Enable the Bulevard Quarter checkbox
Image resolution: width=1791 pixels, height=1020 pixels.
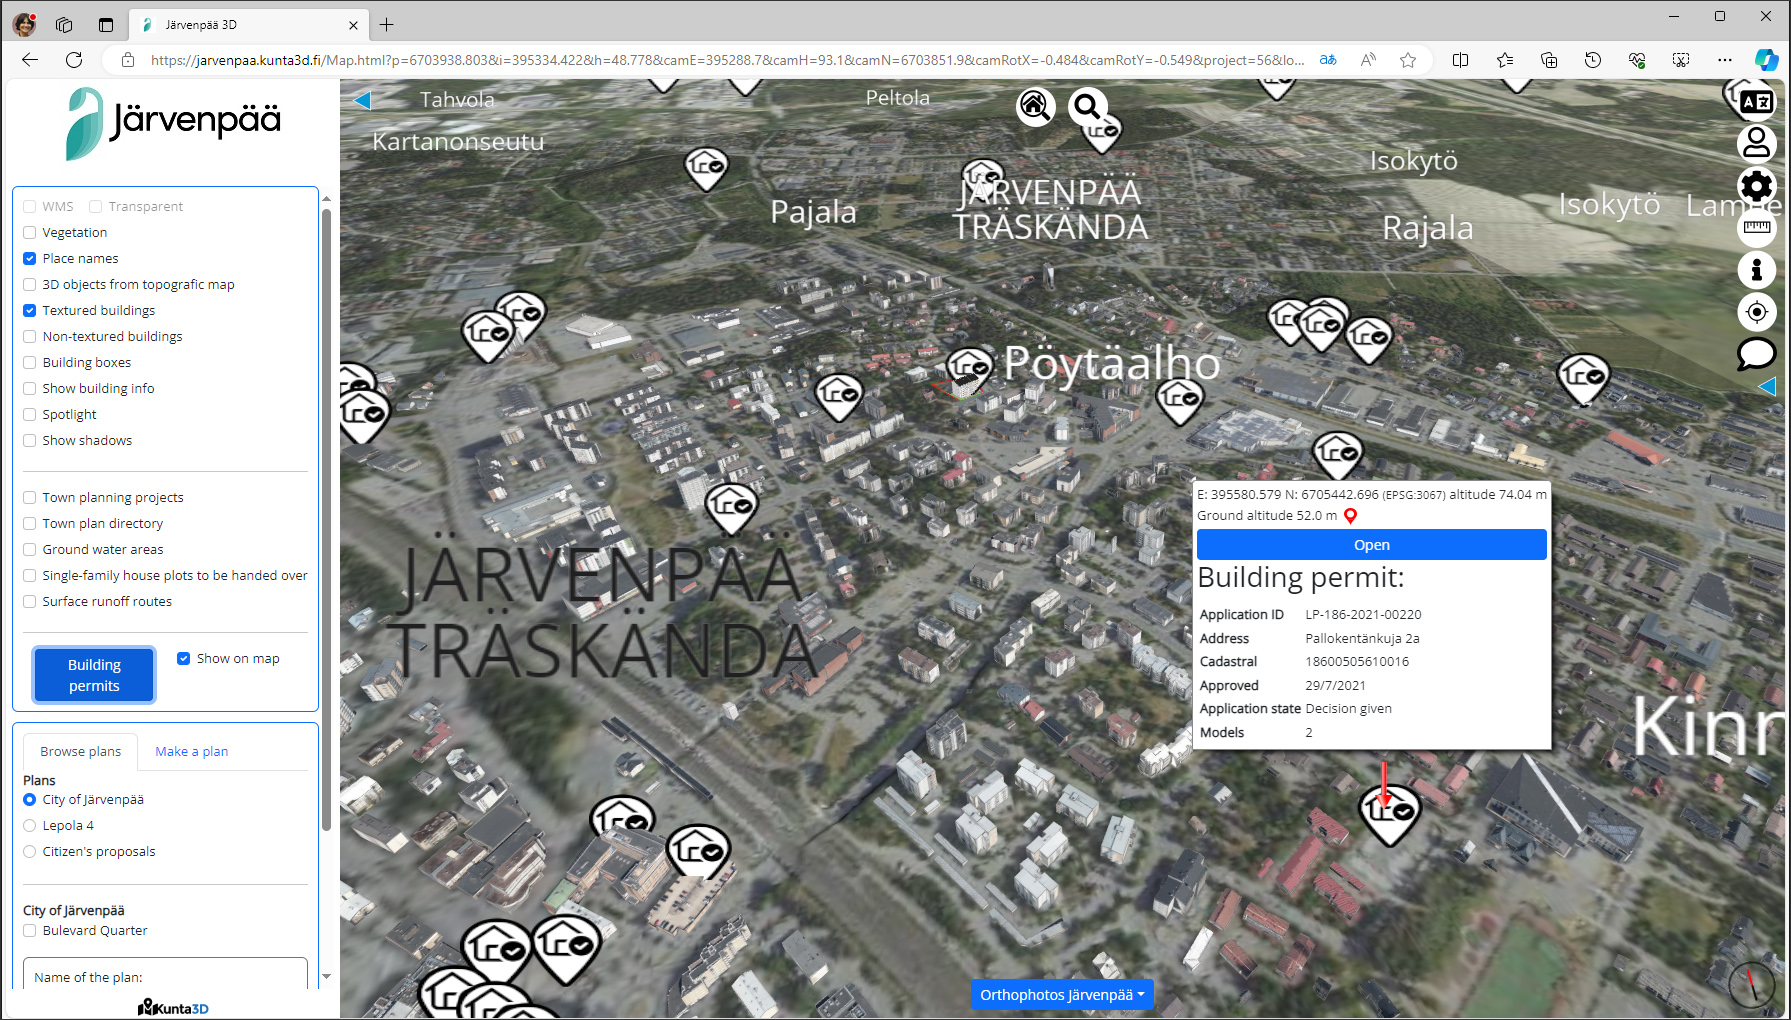[30, 930]
